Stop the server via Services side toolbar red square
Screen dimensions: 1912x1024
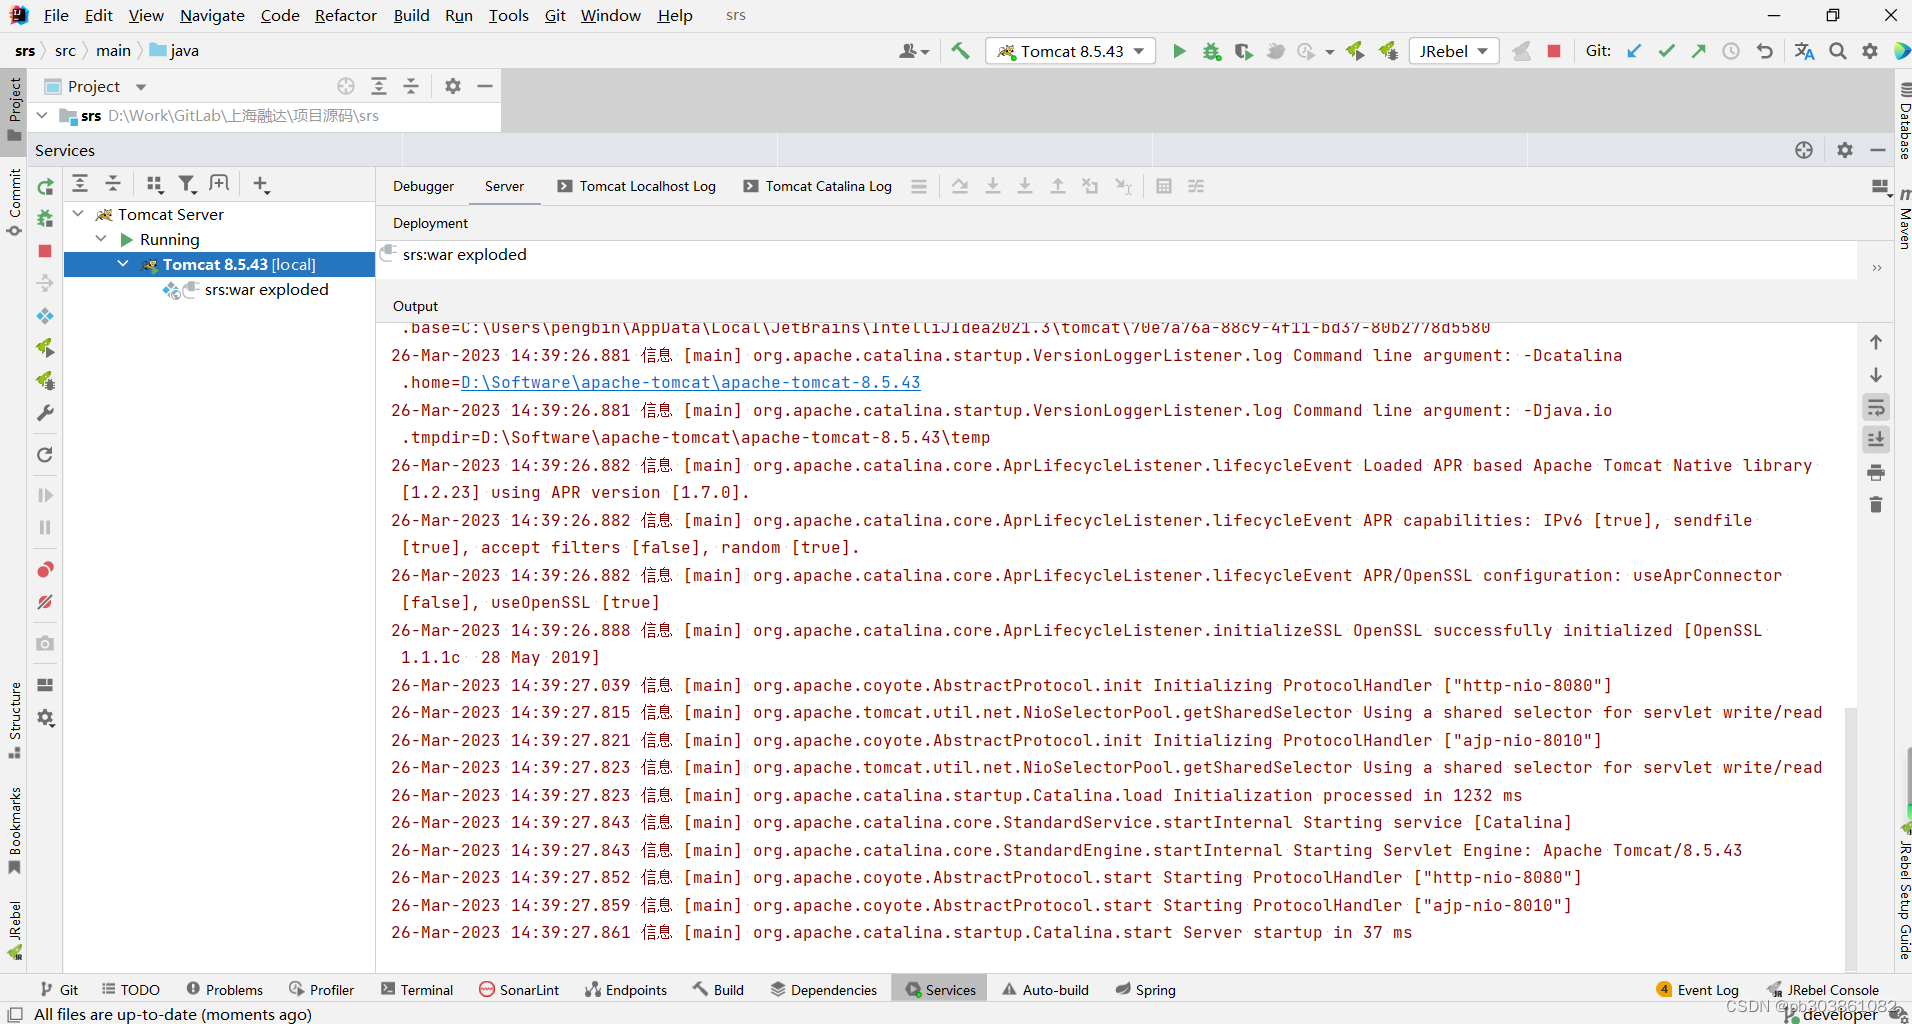pyautogui.click(x=45, y=251)
